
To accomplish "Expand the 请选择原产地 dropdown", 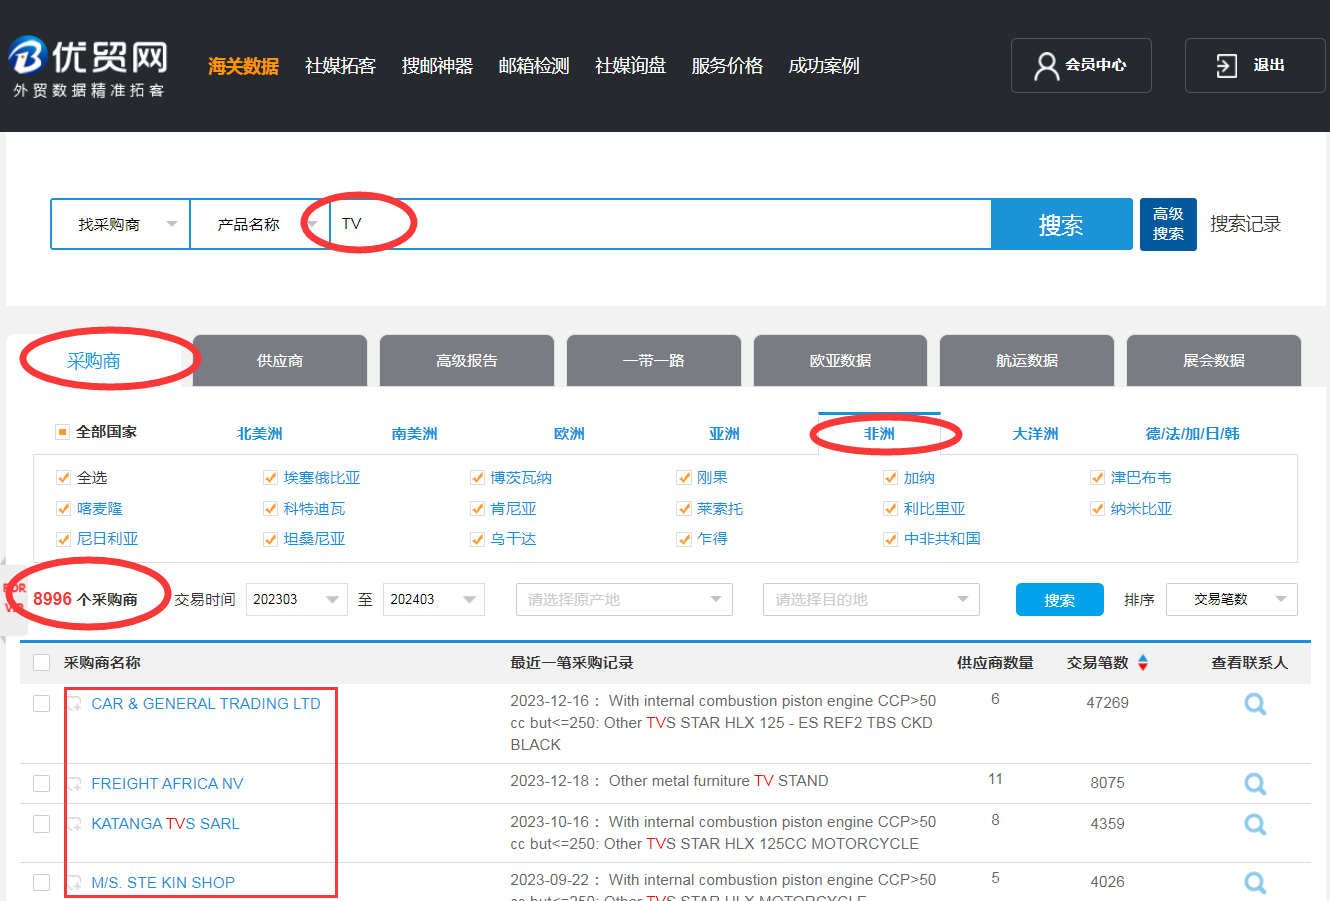I will point(624,600).
